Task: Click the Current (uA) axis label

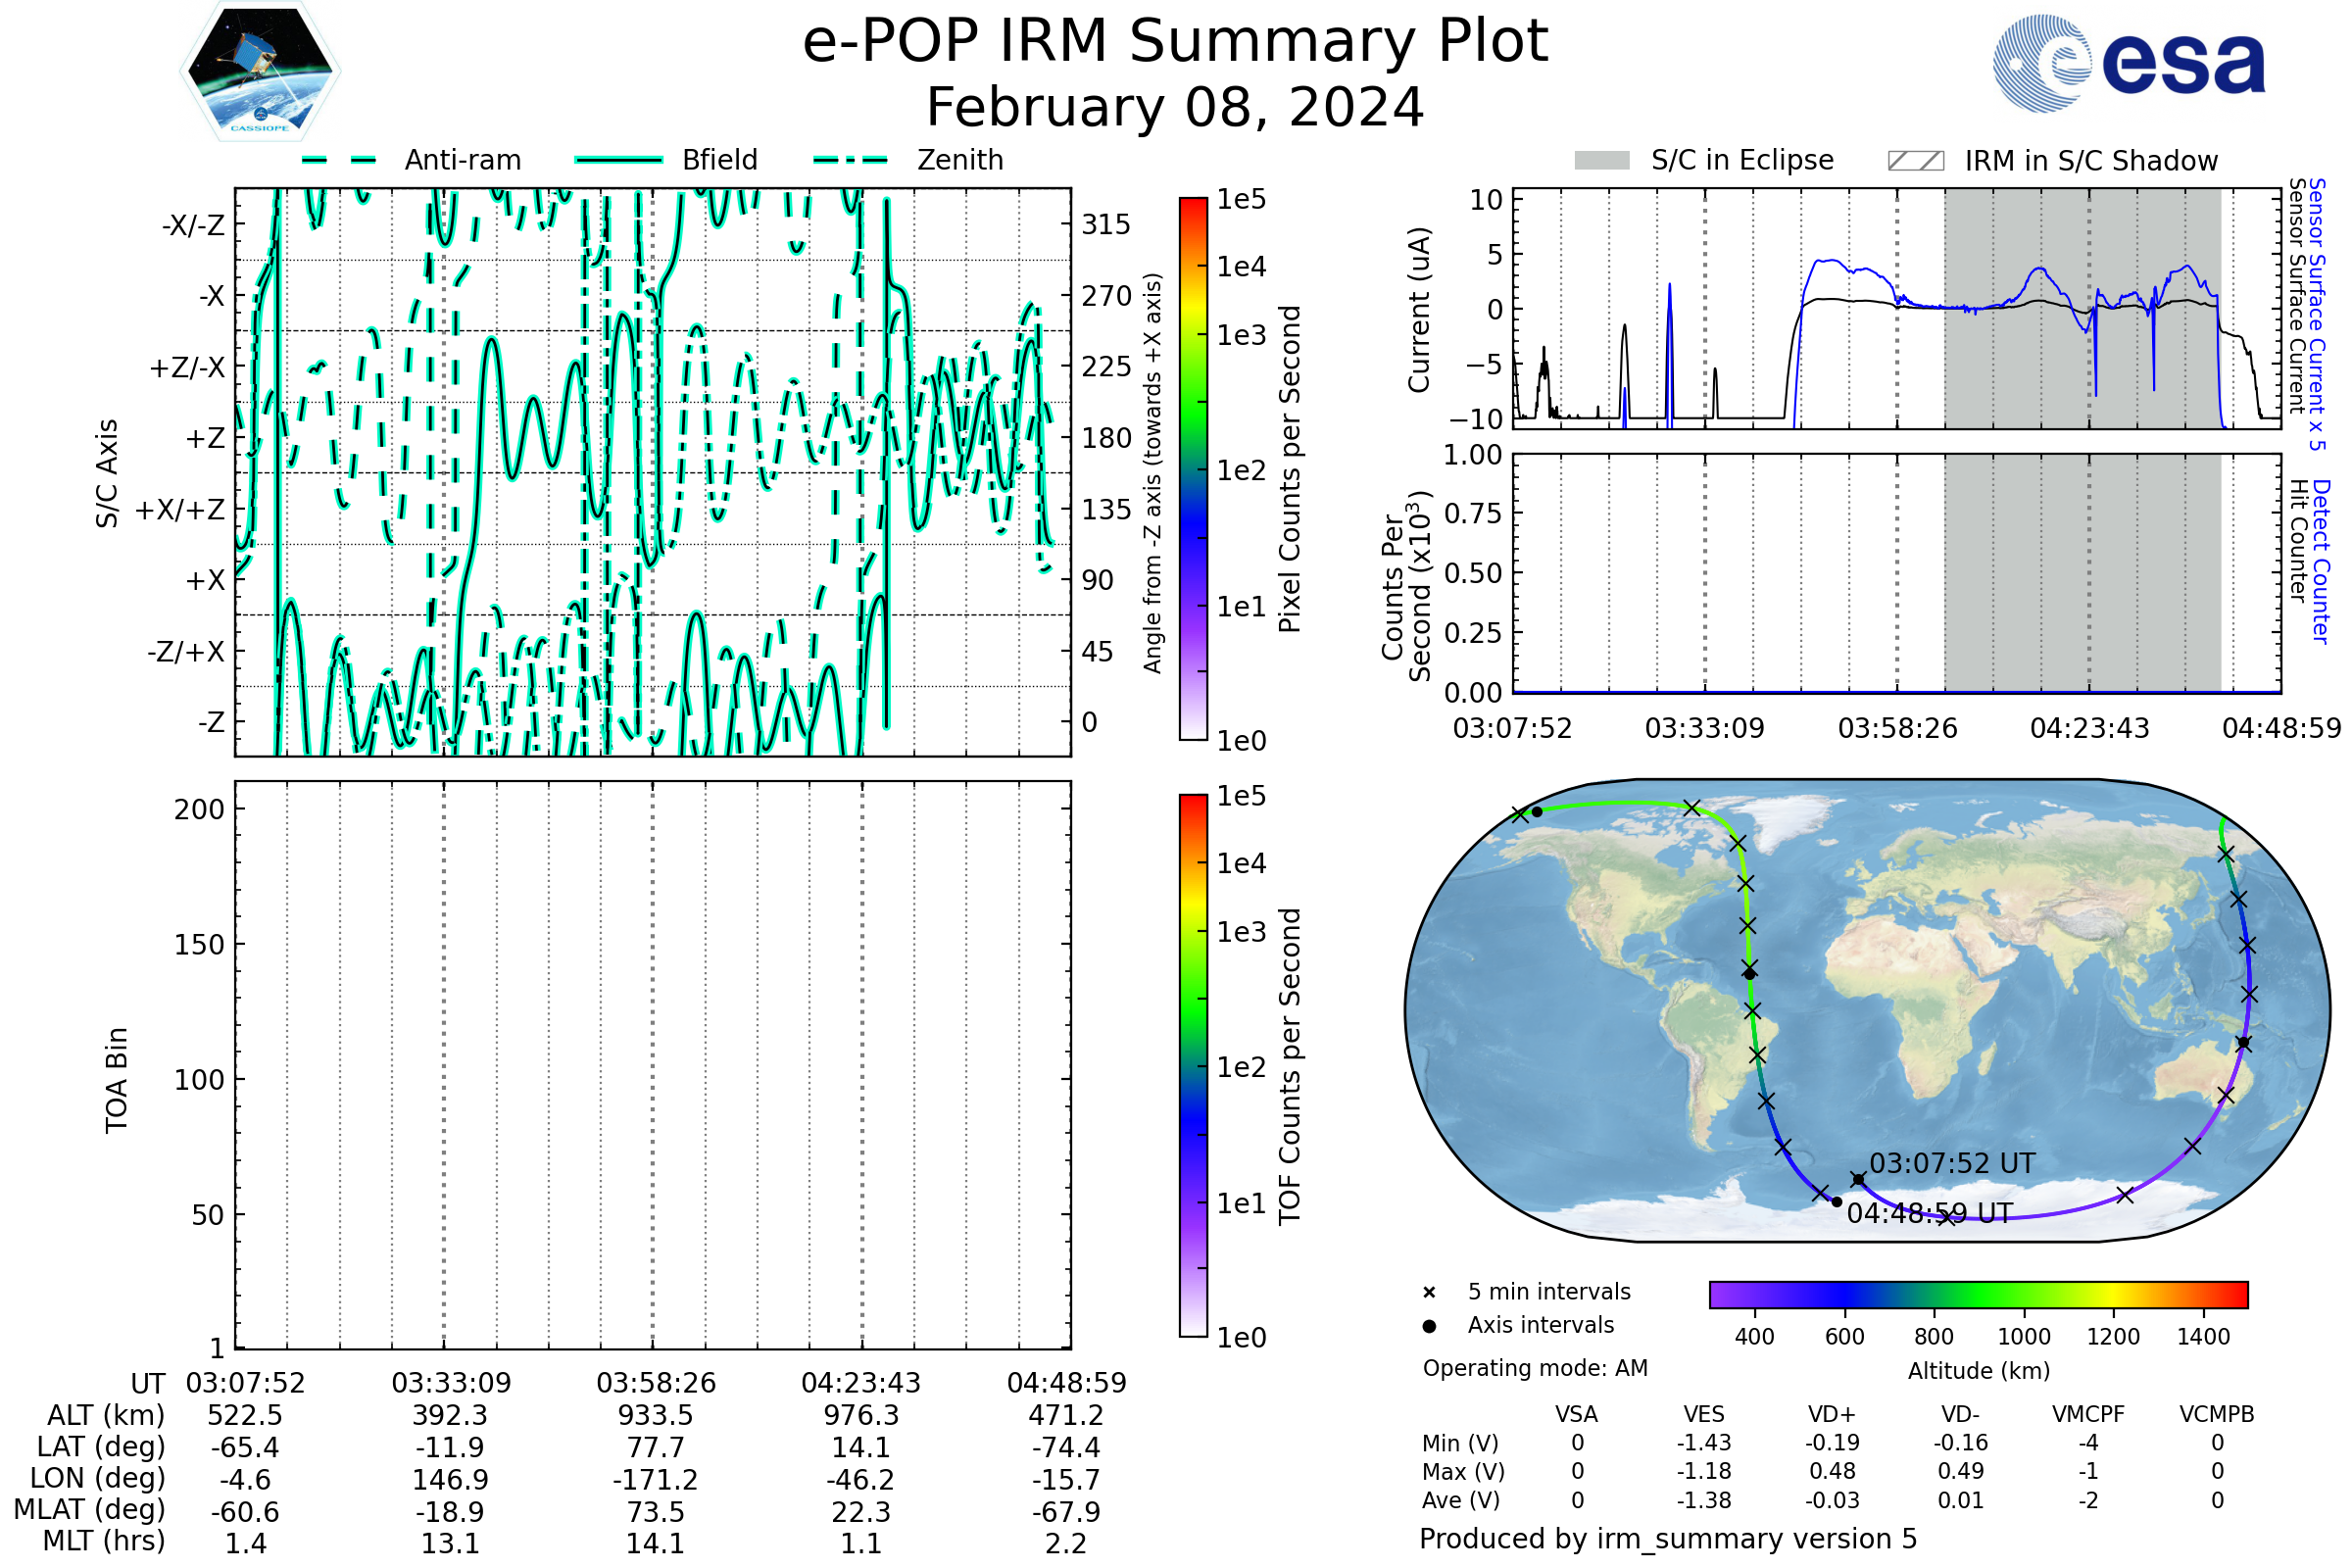Action: 1419,310
